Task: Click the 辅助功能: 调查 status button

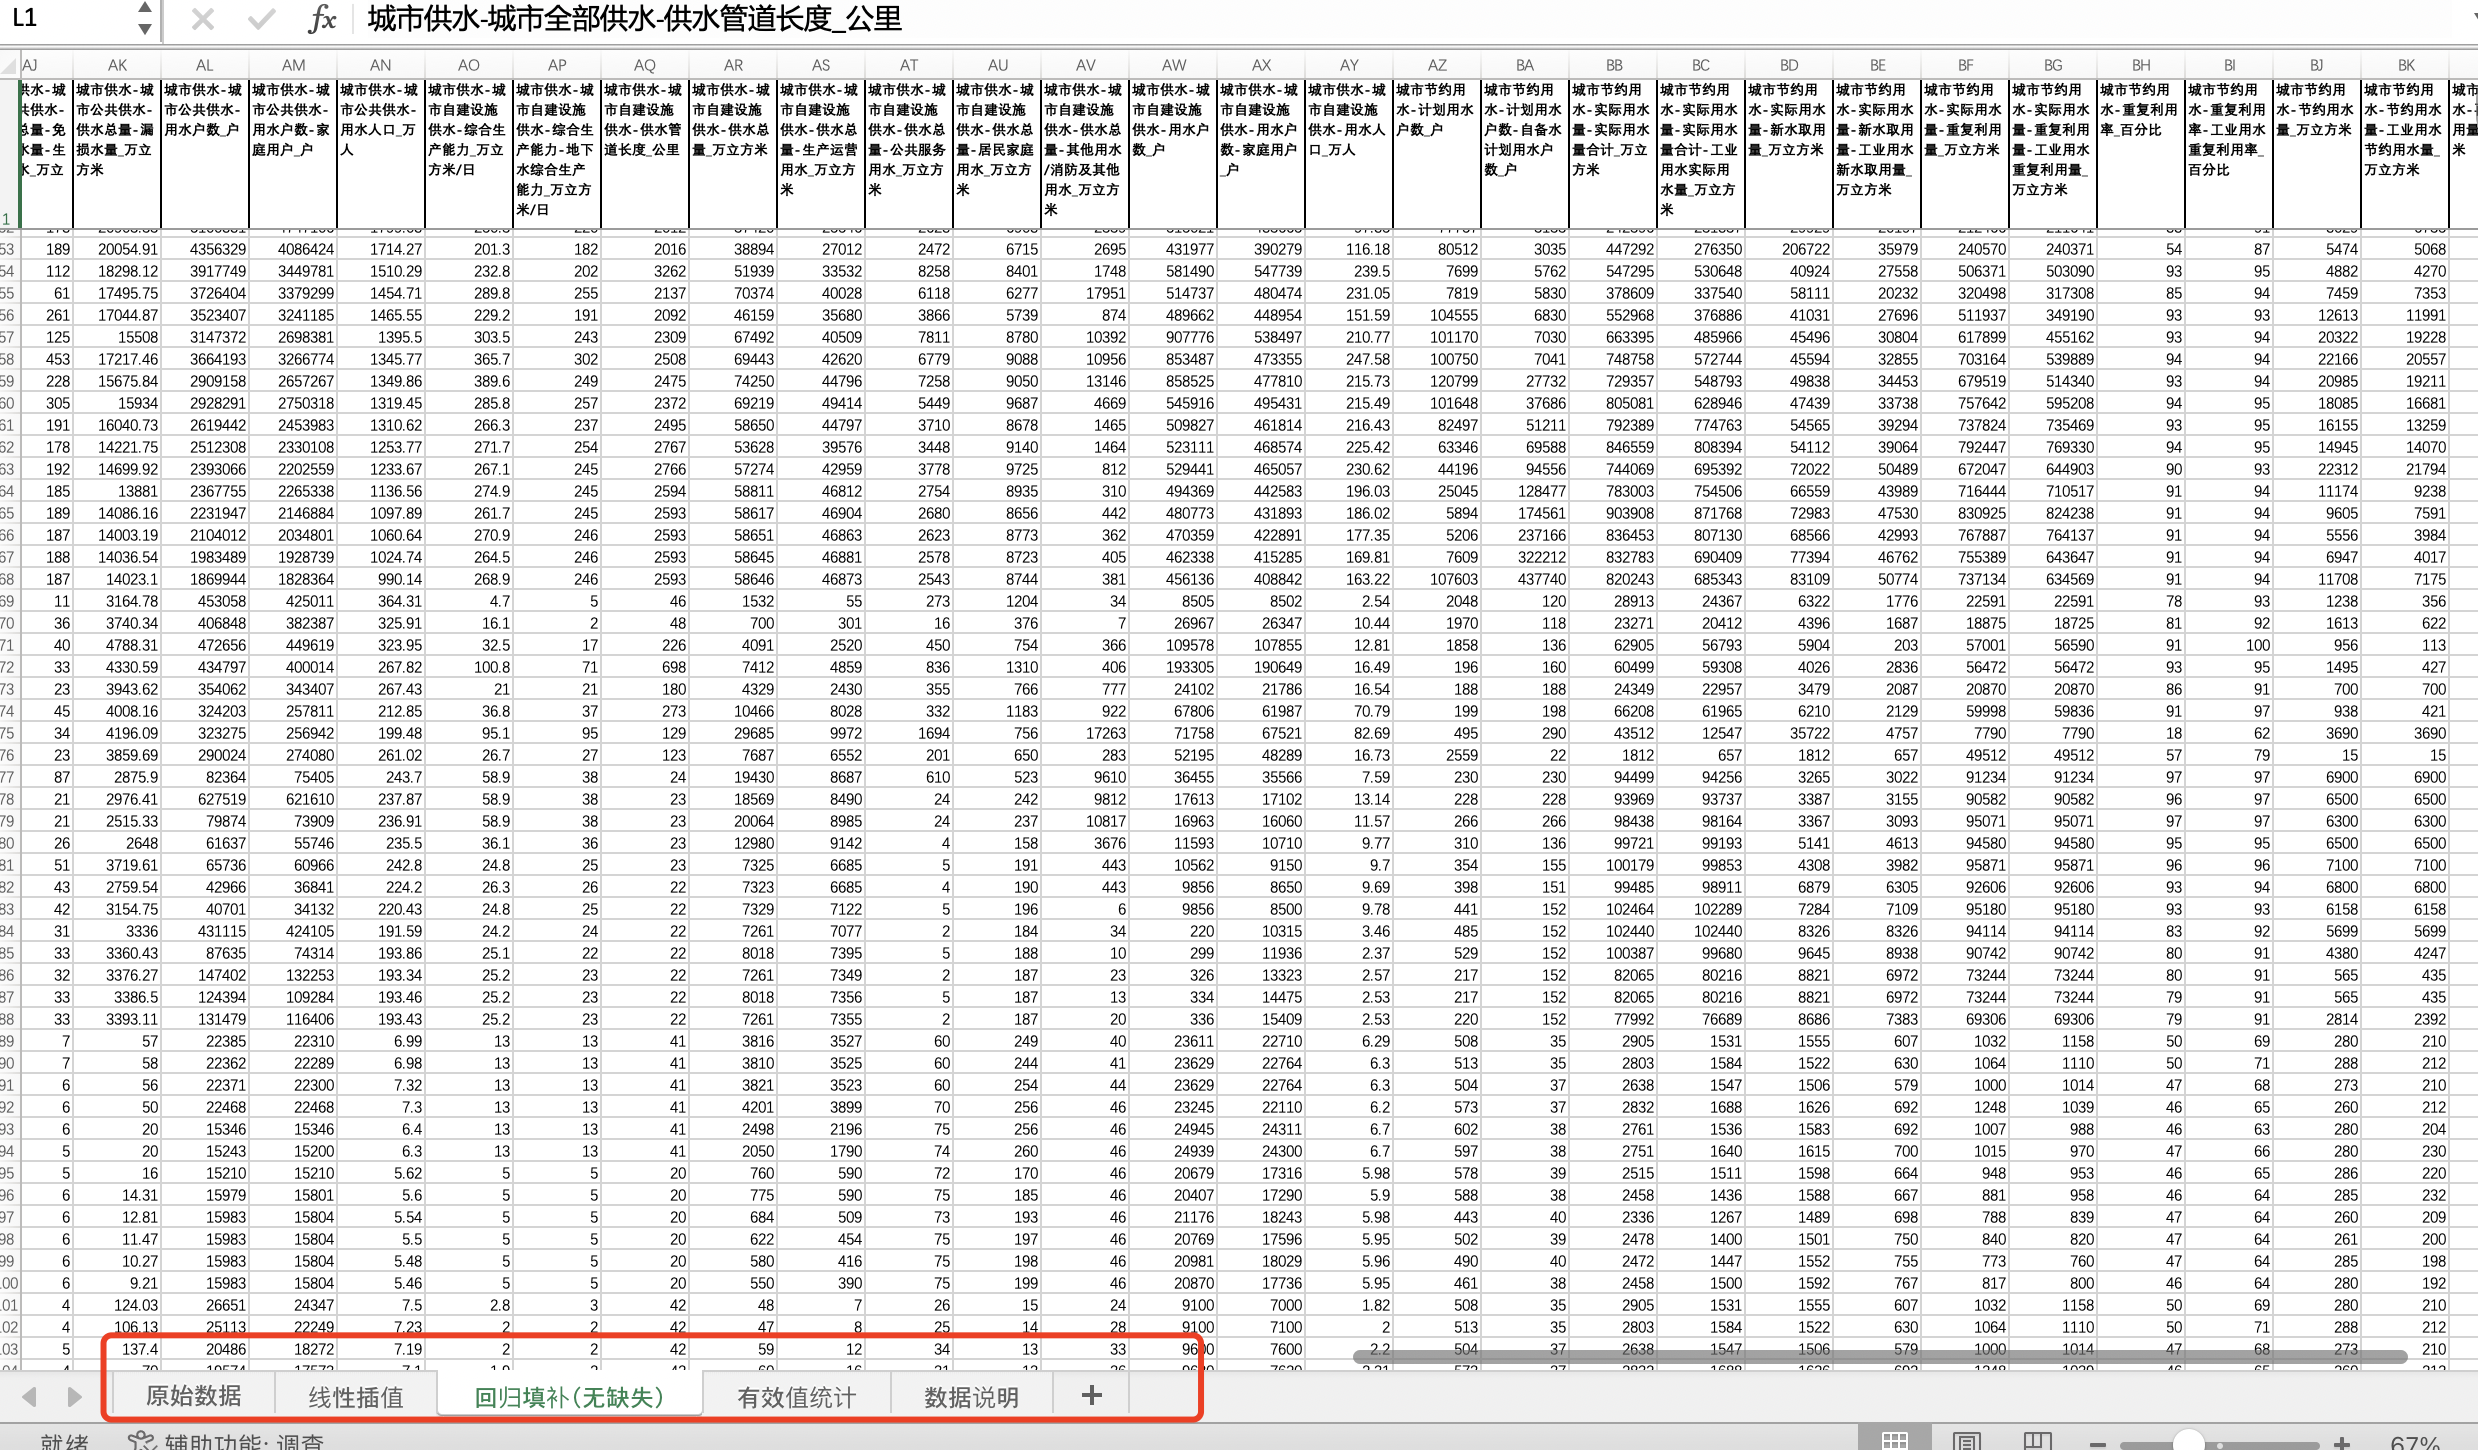Action: (228, 1441)
